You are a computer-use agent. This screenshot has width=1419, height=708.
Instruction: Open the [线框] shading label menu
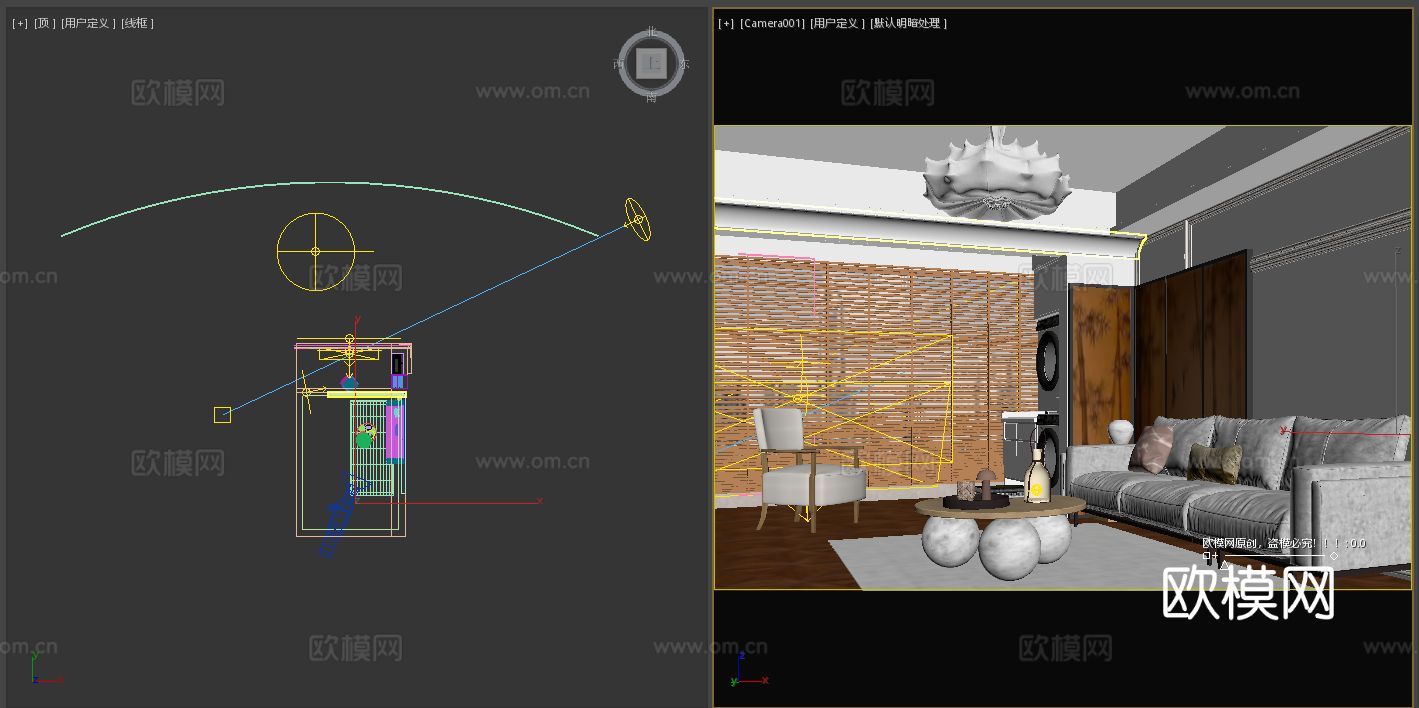(x=137, y=22)
